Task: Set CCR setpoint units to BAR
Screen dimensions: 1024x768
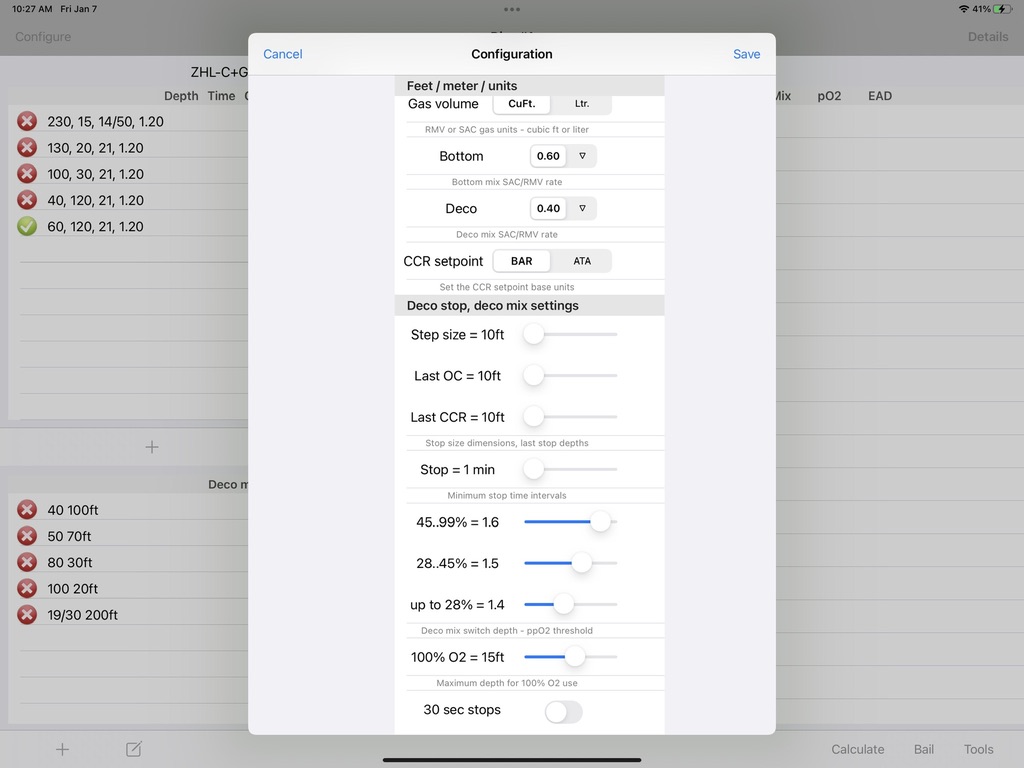Action: point(521,261)
